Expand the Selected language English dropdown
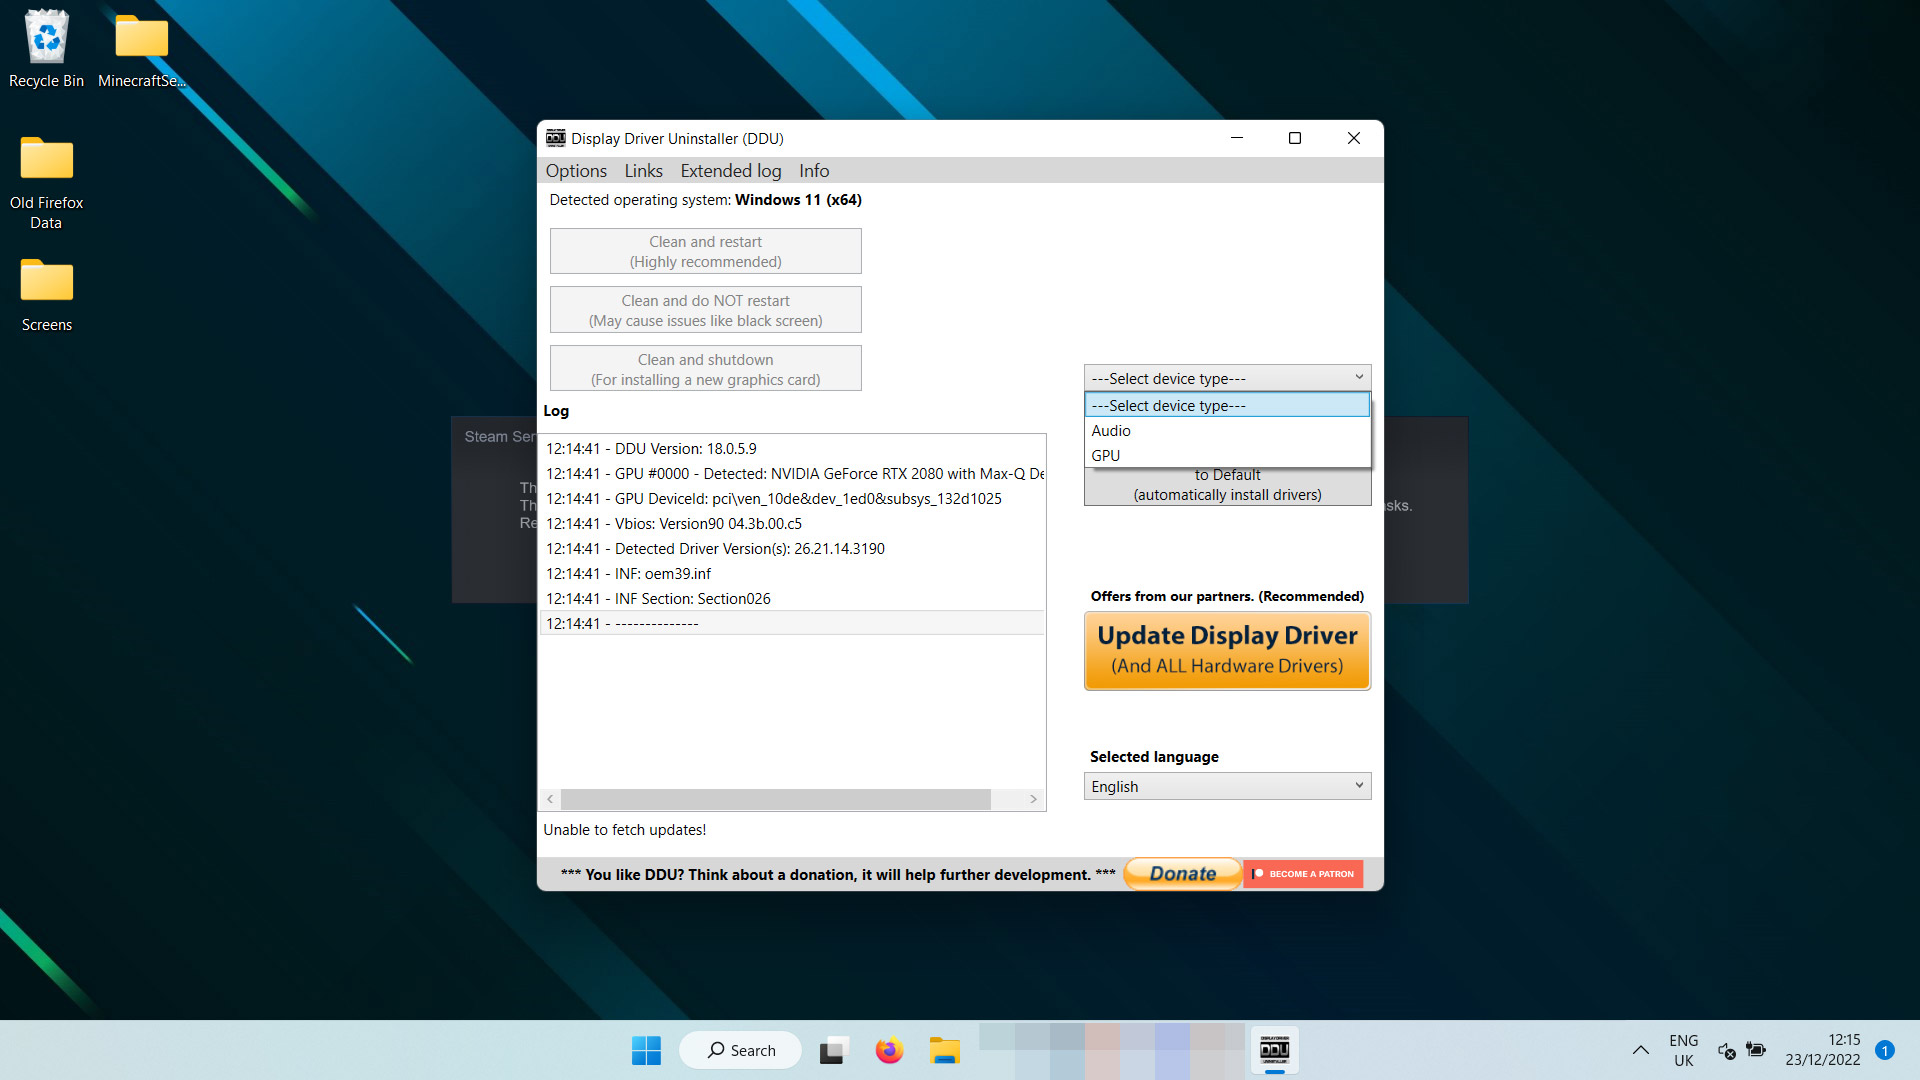This screenshot has height=1080, width=1920. [x=1357, y=786]
